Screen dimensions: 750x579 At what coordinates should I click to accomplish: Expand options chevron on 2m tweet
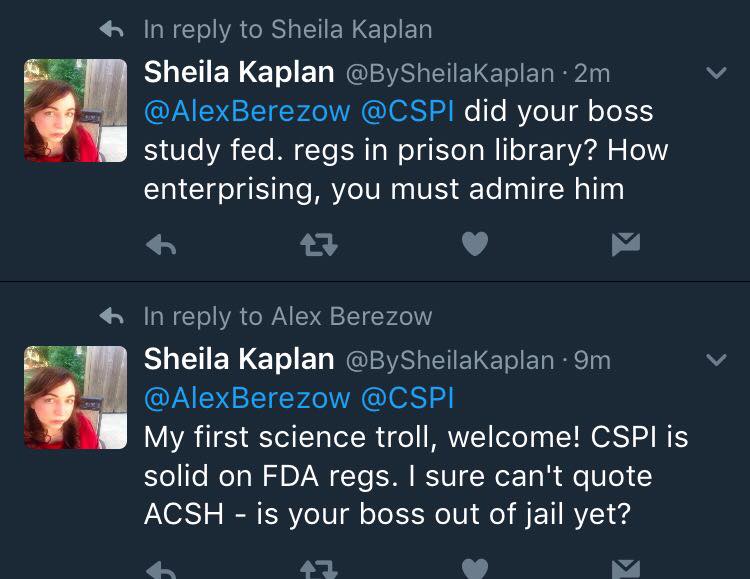point(716,73)
